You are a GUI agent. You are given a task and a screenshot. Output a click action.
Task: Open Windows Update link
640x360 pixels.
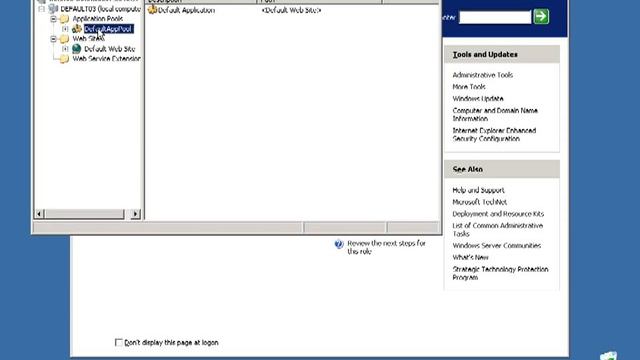pos(478,98)
